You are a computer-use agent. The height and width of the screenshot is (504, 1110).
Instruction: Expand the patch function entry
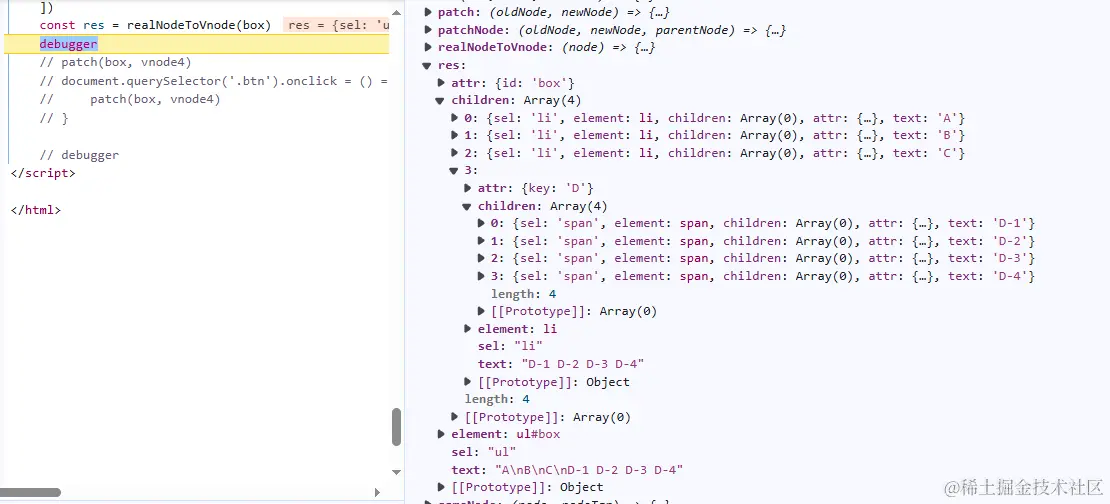click(x=428, y=13)
